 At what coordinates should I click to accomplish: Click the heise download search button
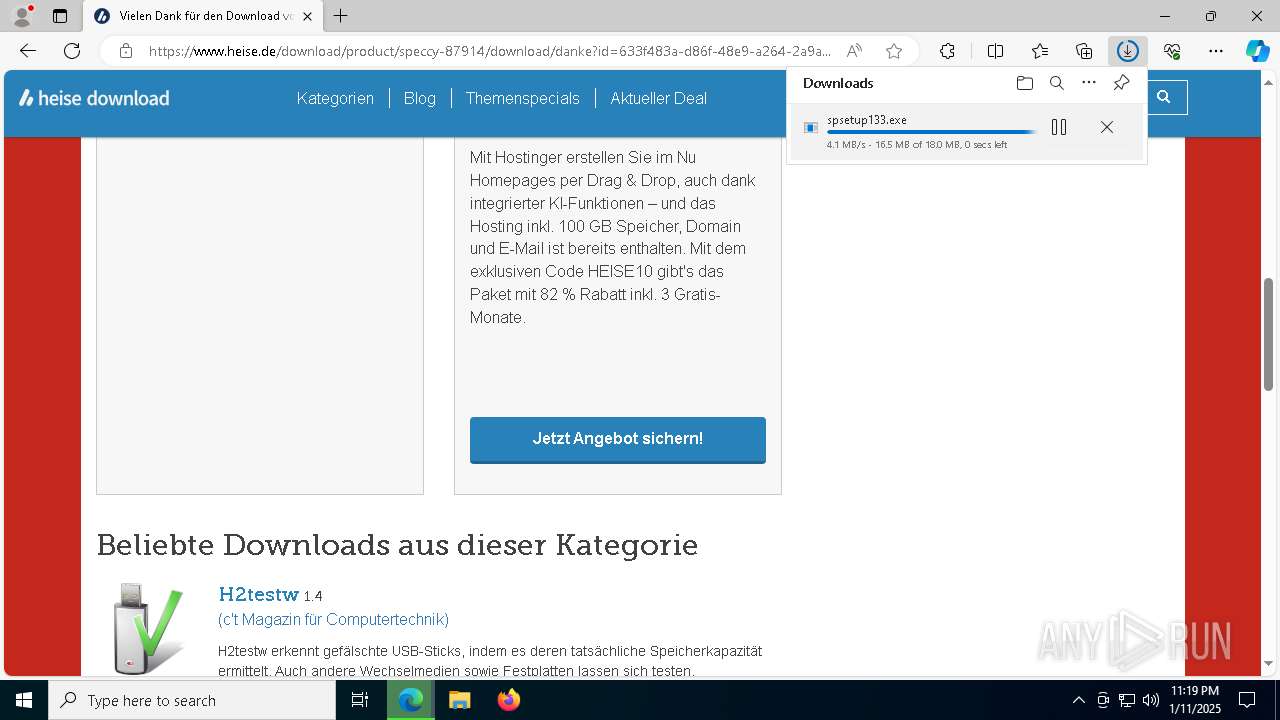click(1164, 97)
